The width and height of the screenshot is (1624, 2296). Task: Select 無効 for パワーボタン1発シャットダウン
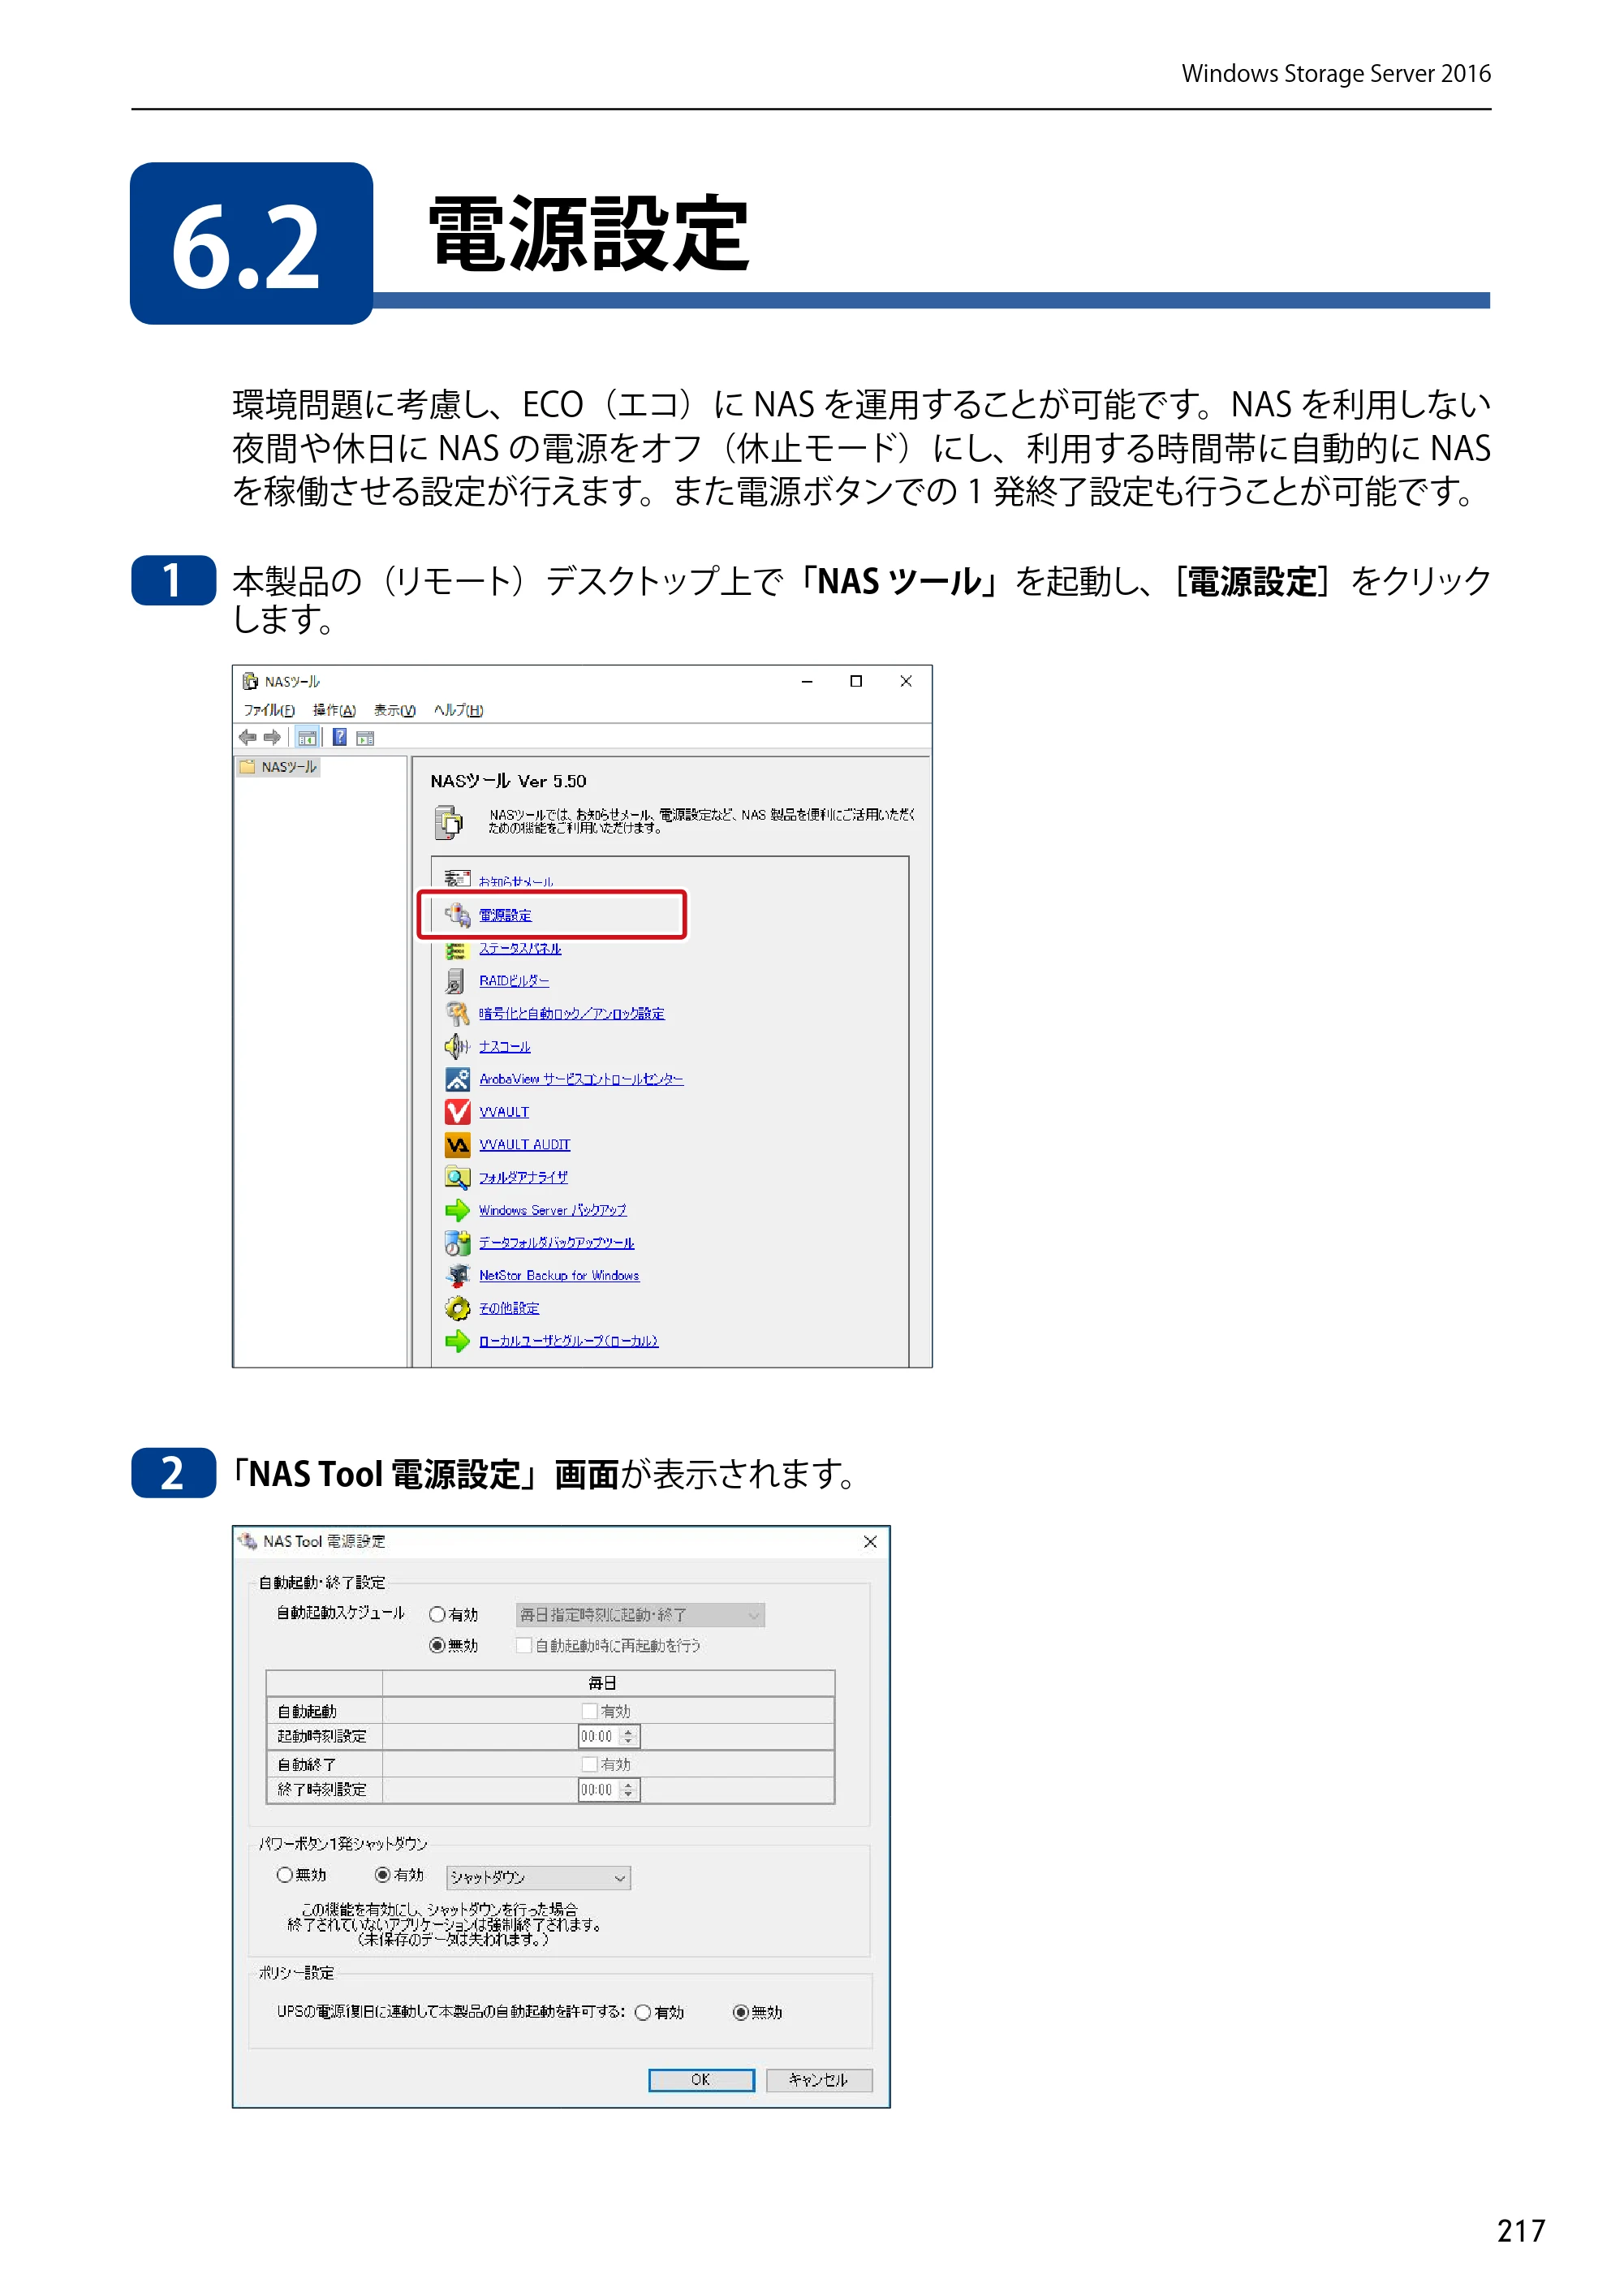coord(285,1875)
